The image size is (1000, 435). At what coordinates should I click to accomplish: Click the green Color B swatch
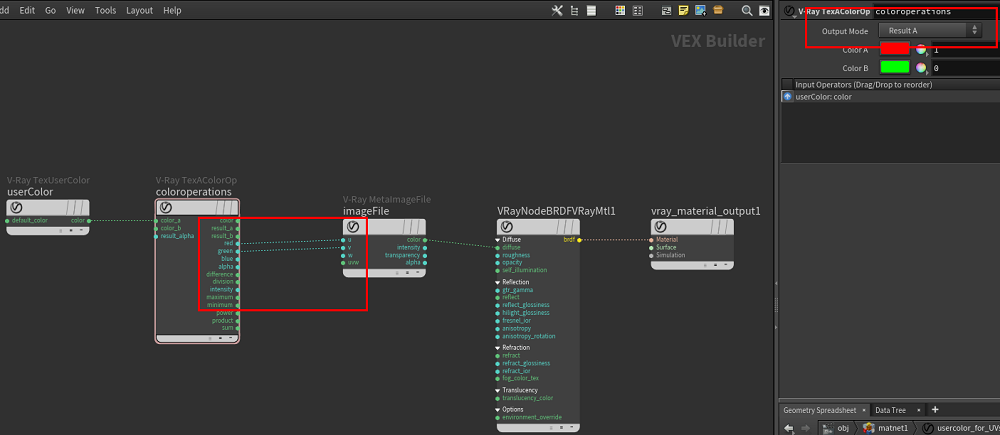[894, 68]
